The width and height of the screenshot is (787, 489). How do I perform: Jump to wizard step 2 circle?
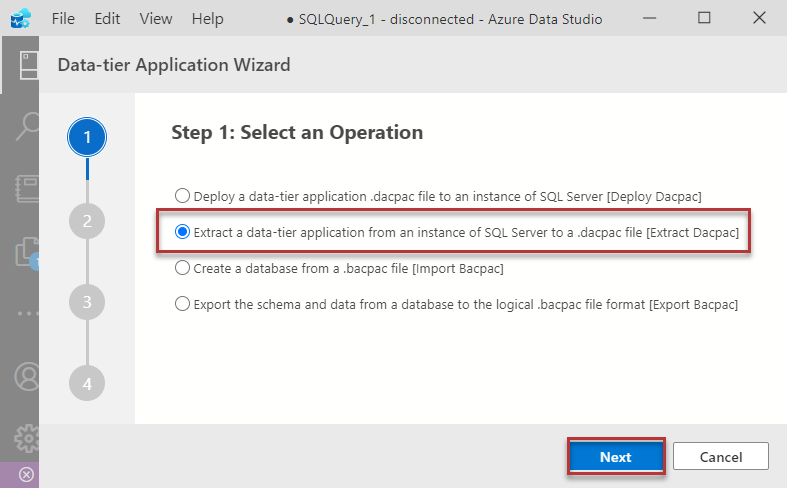point(87,221)
